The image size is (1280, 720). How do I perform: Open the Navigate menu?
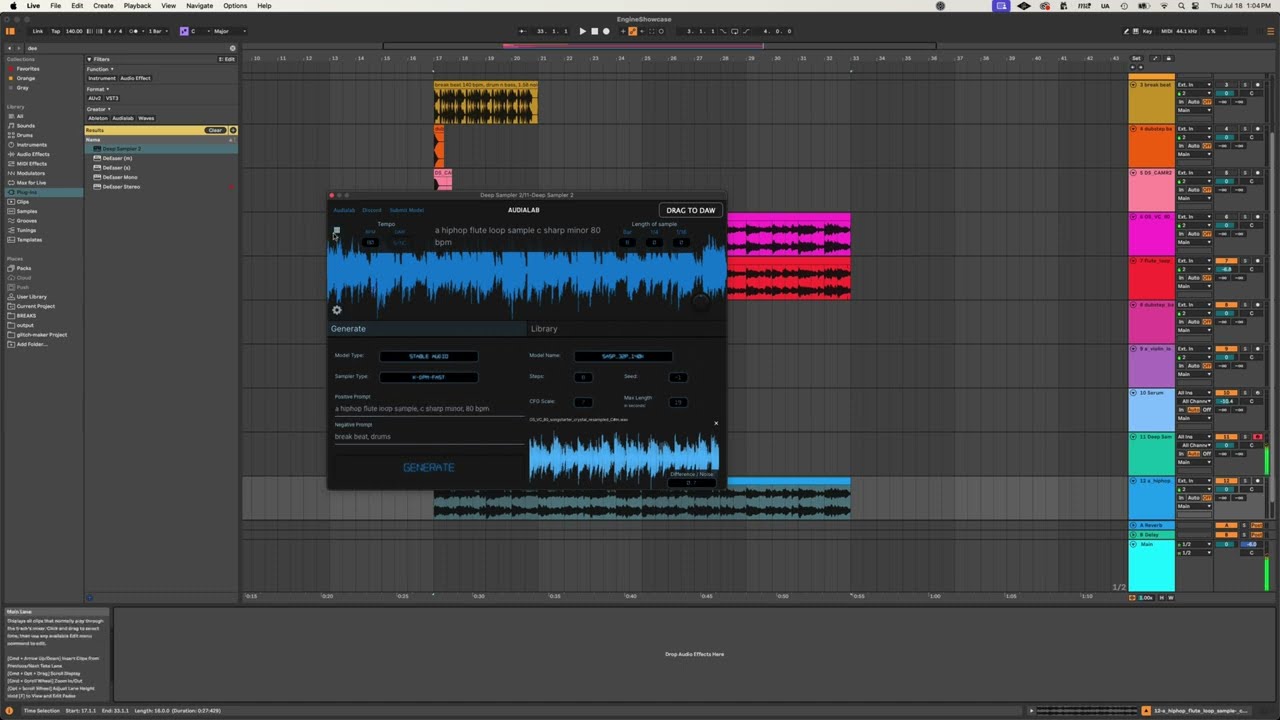click(199, 6)
